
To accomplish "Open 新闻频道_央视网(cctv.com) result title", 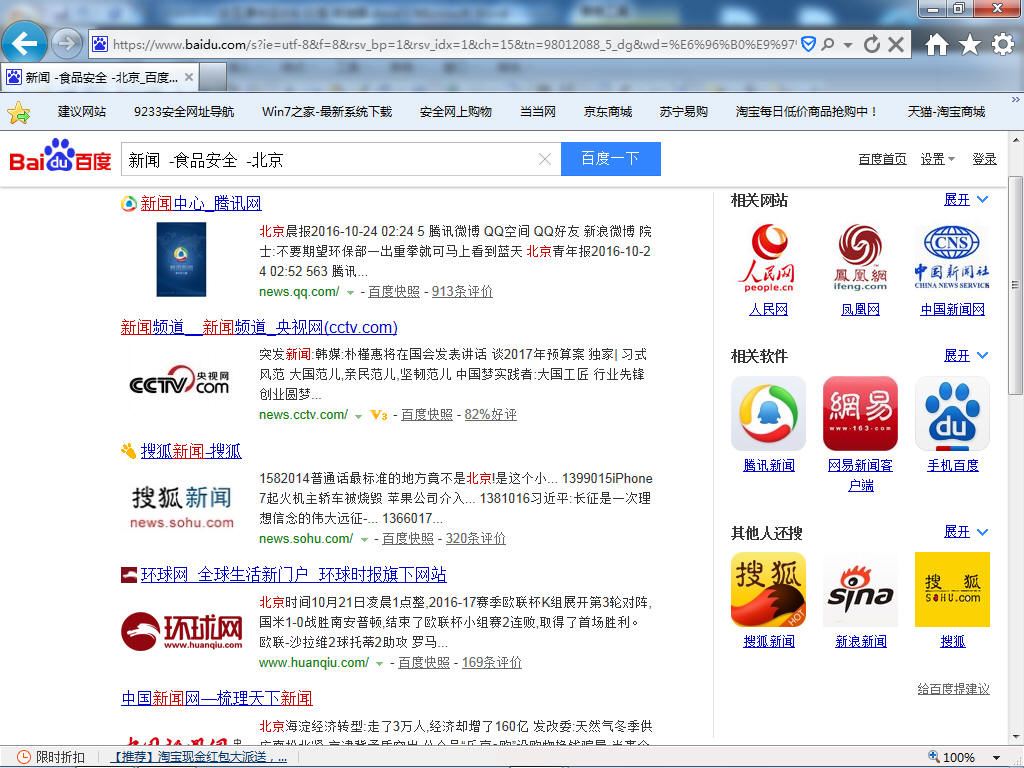I will [x=259, y=327].
